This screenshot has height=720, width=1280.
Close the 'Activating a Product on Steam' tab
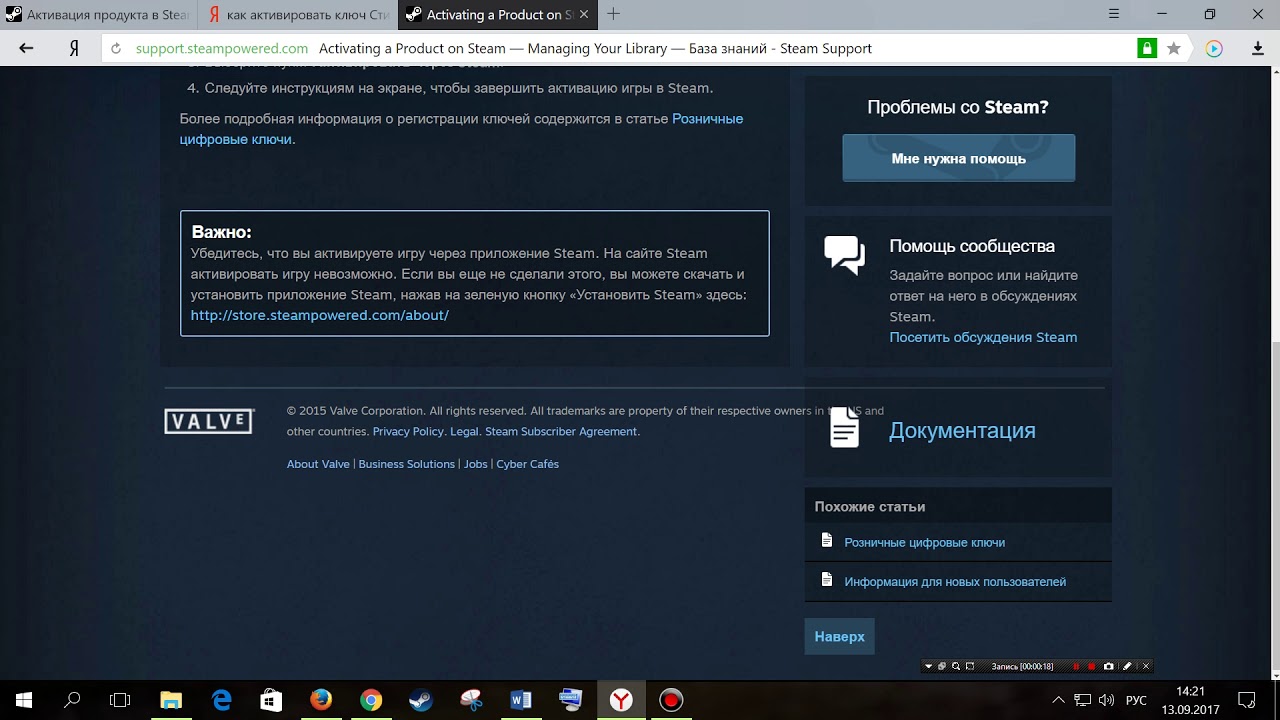(x=584, y=15)
